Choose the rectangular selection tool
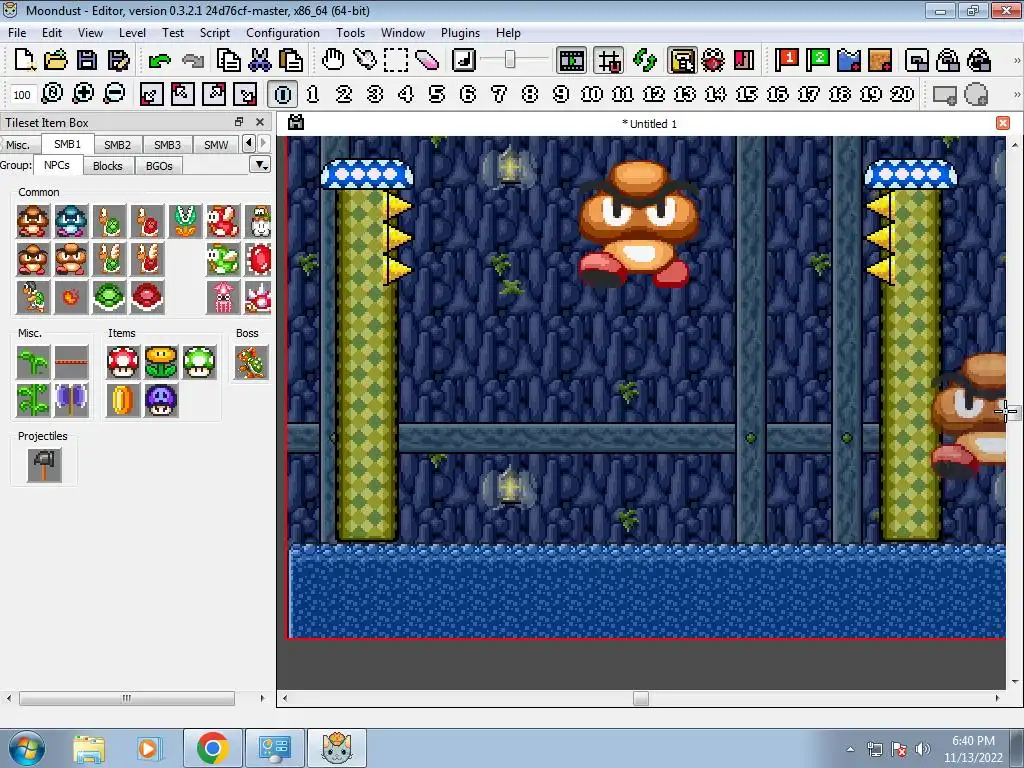This screenshot has height=768, width=1024. click(x=396, y=60)
